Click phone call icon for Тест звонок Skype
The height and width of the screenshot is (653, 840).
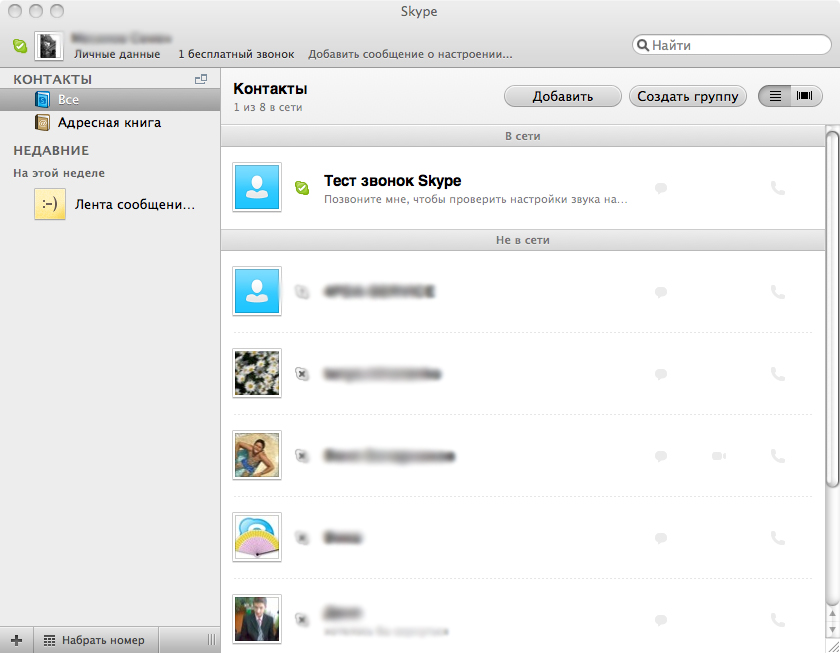[x=777, y=188]
